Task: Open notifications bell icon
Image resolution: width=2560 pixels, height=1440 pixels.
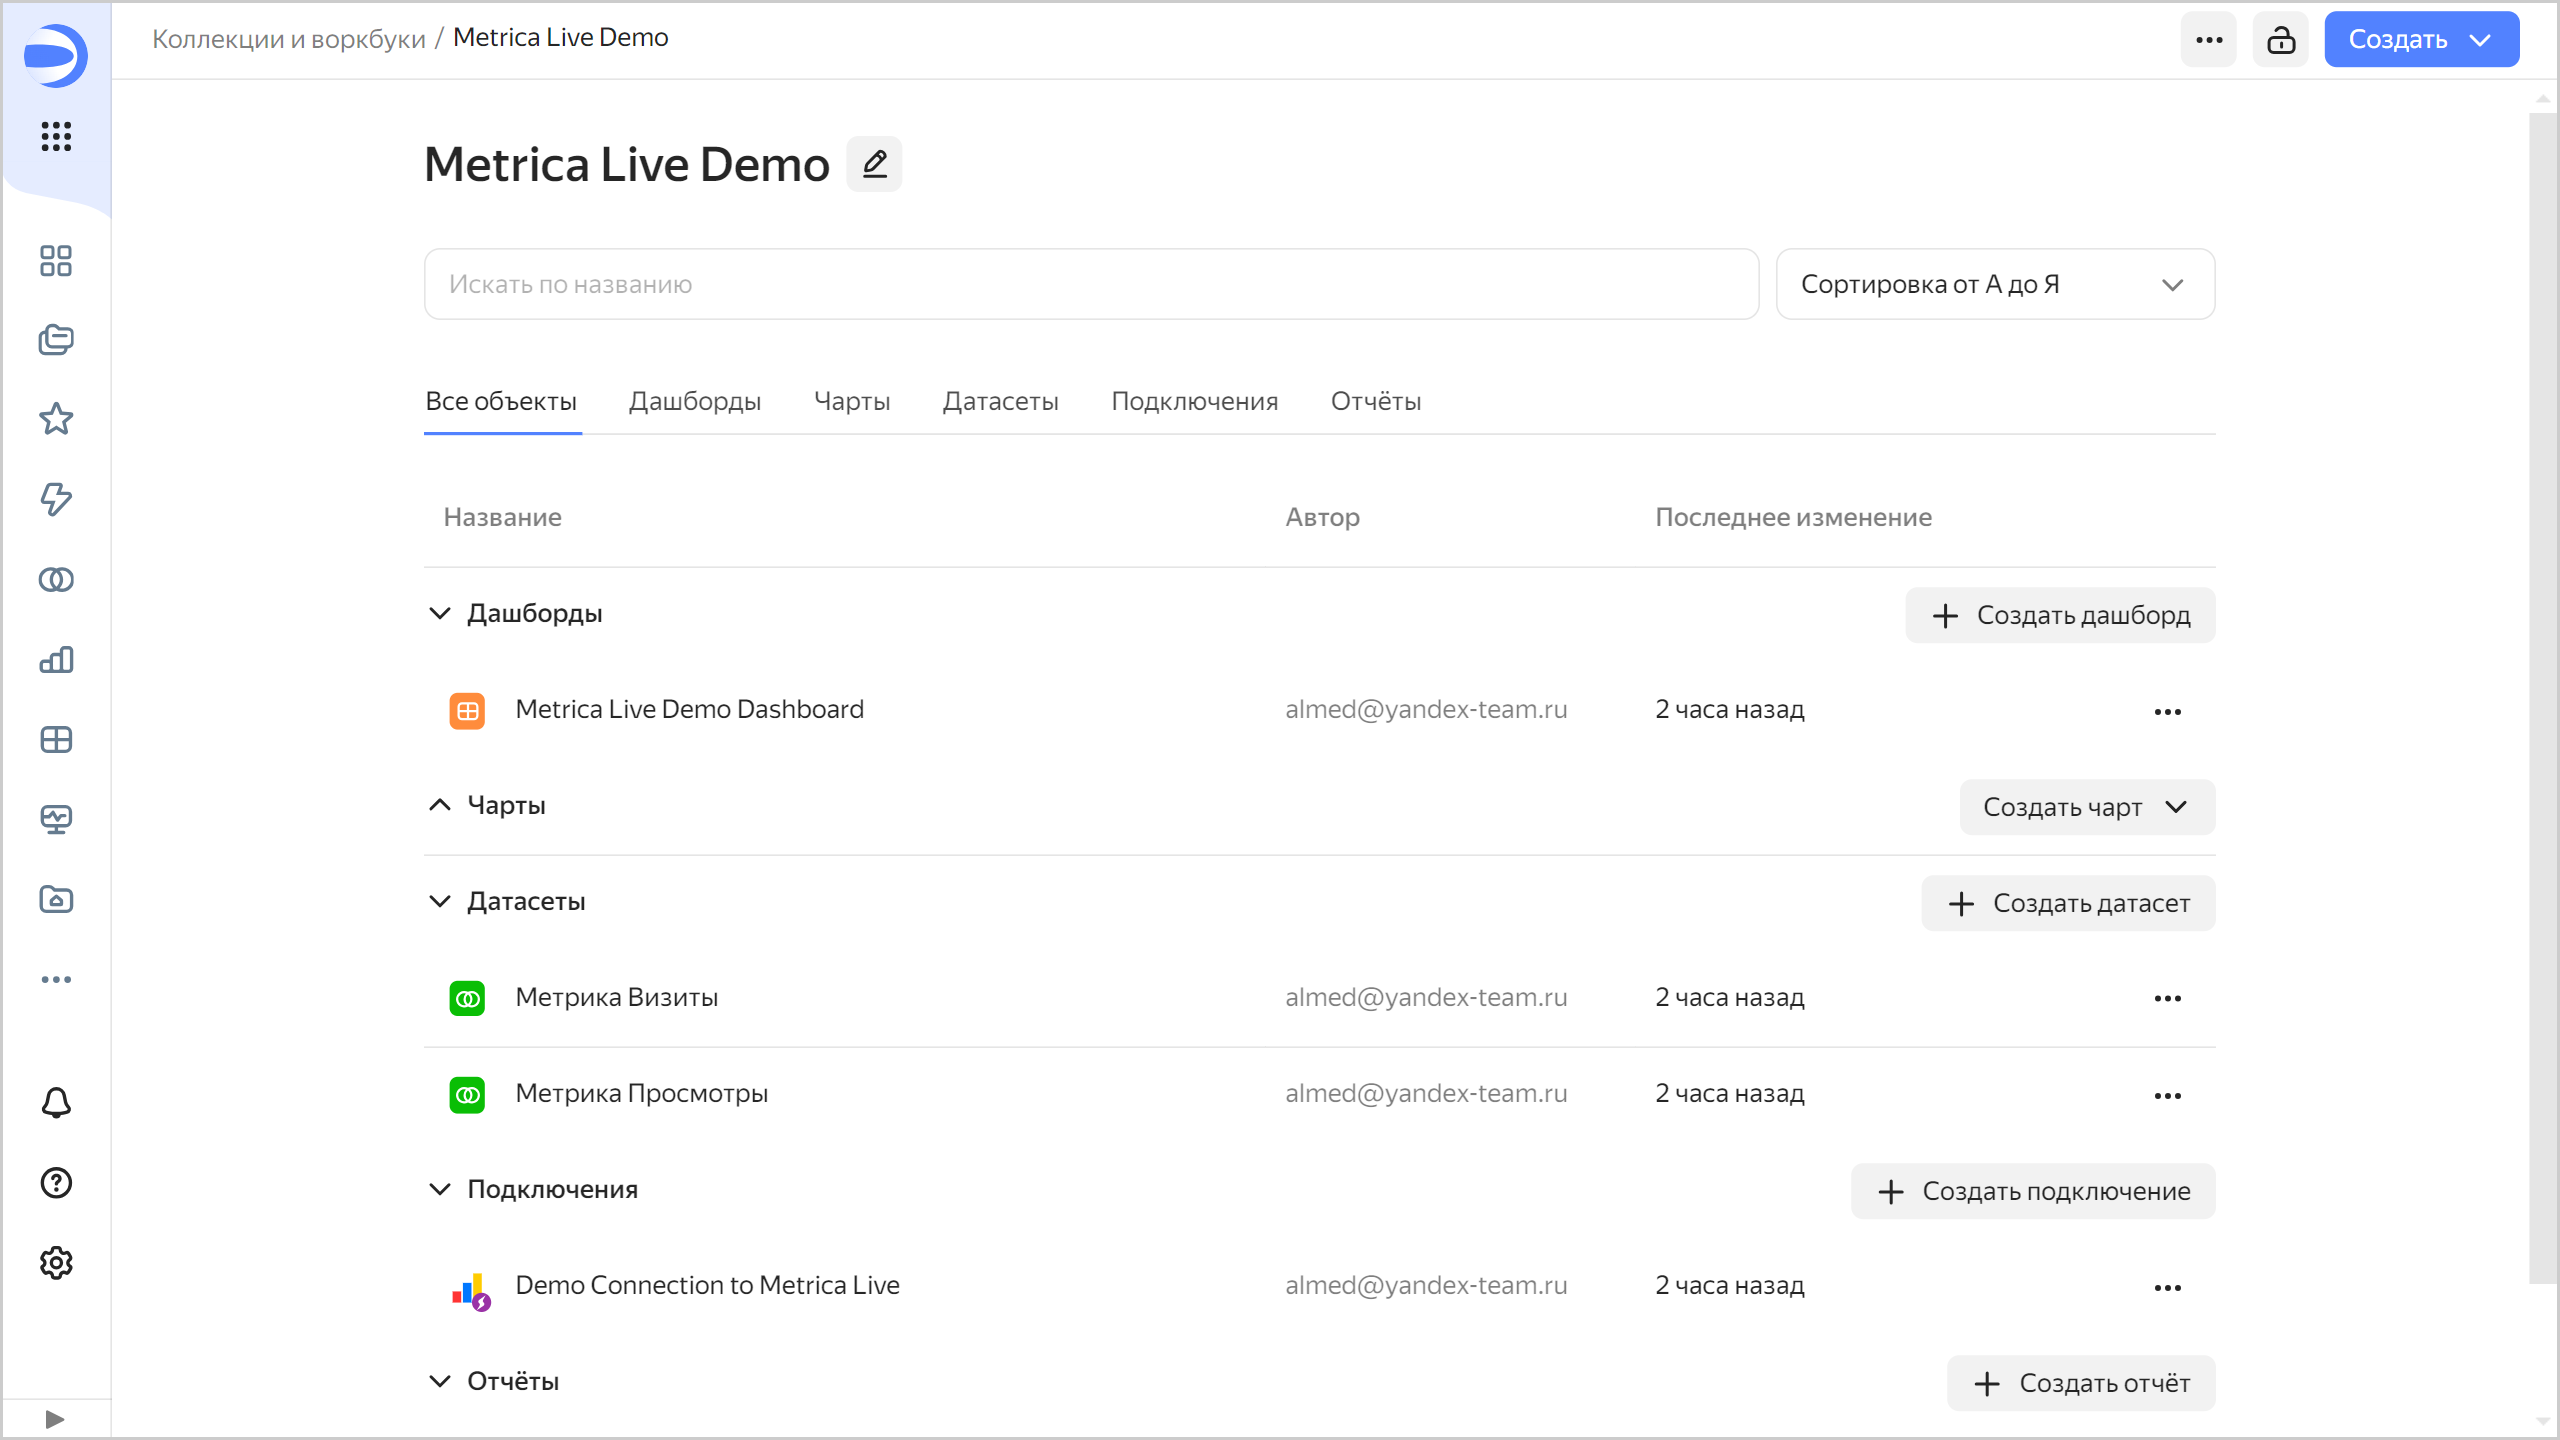Action: click(x=56, y=1103)
